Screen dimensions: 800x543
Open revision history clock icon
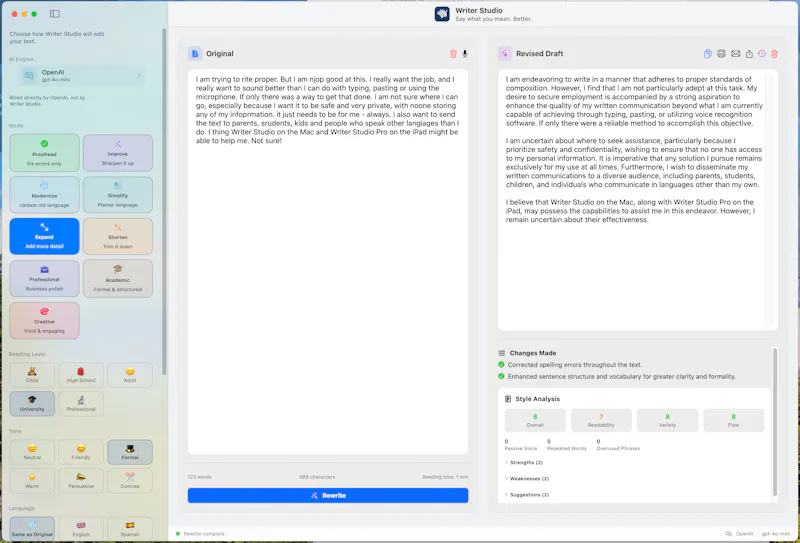tap(762, 54)
